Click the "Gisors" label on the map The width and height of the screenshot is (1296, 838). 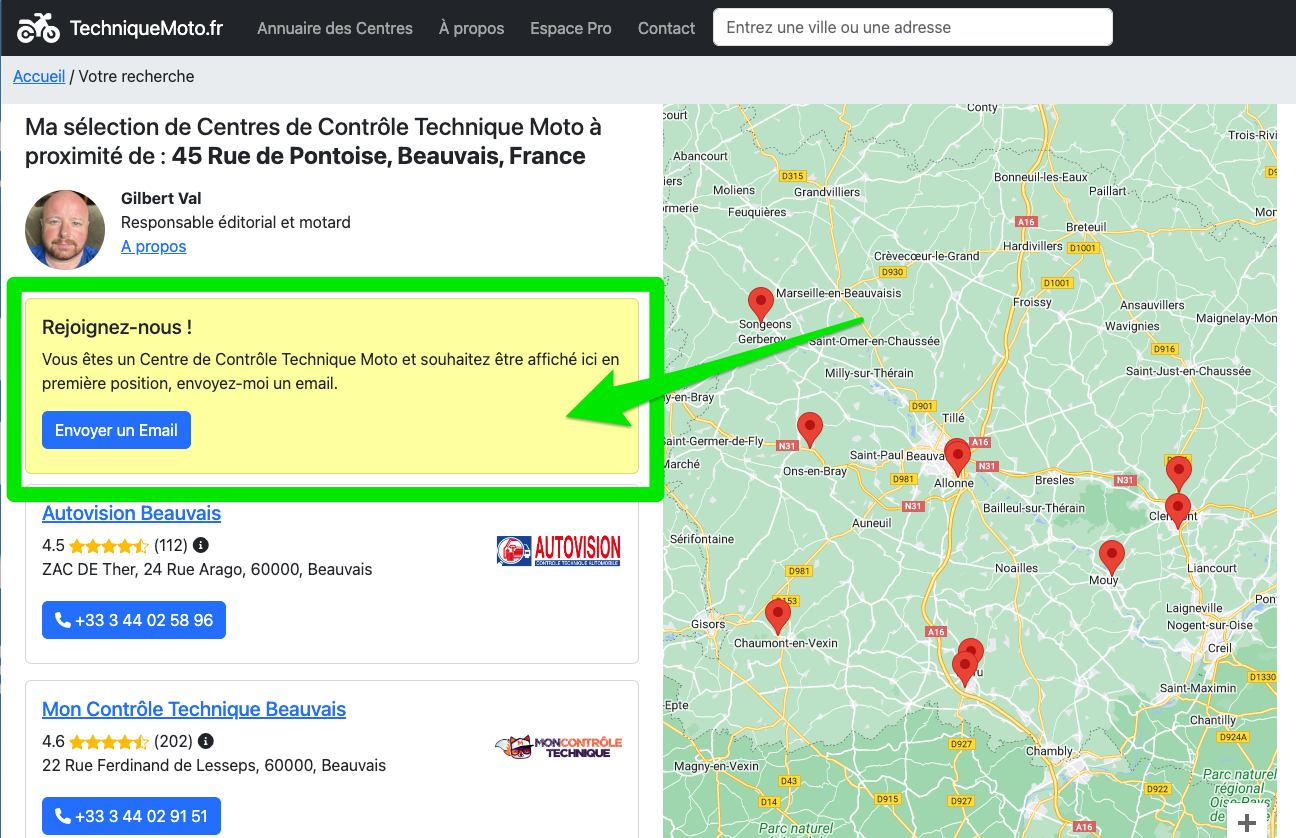click(708, 624)
